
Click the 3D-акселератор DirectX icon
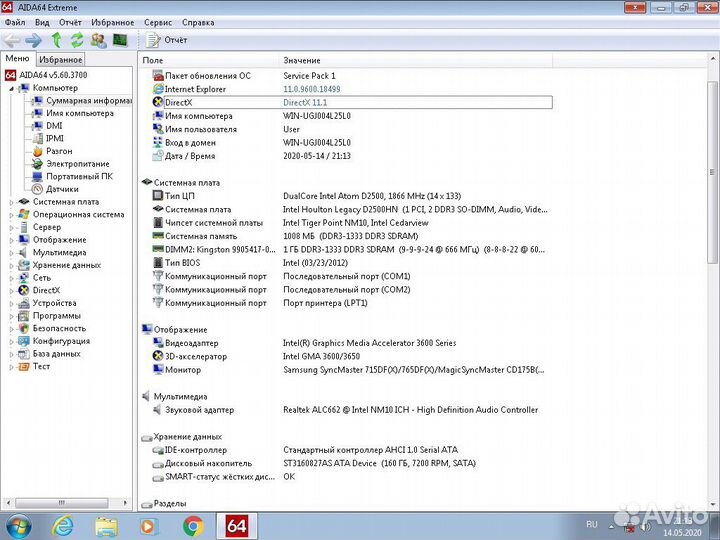click(x=158, y=356)
